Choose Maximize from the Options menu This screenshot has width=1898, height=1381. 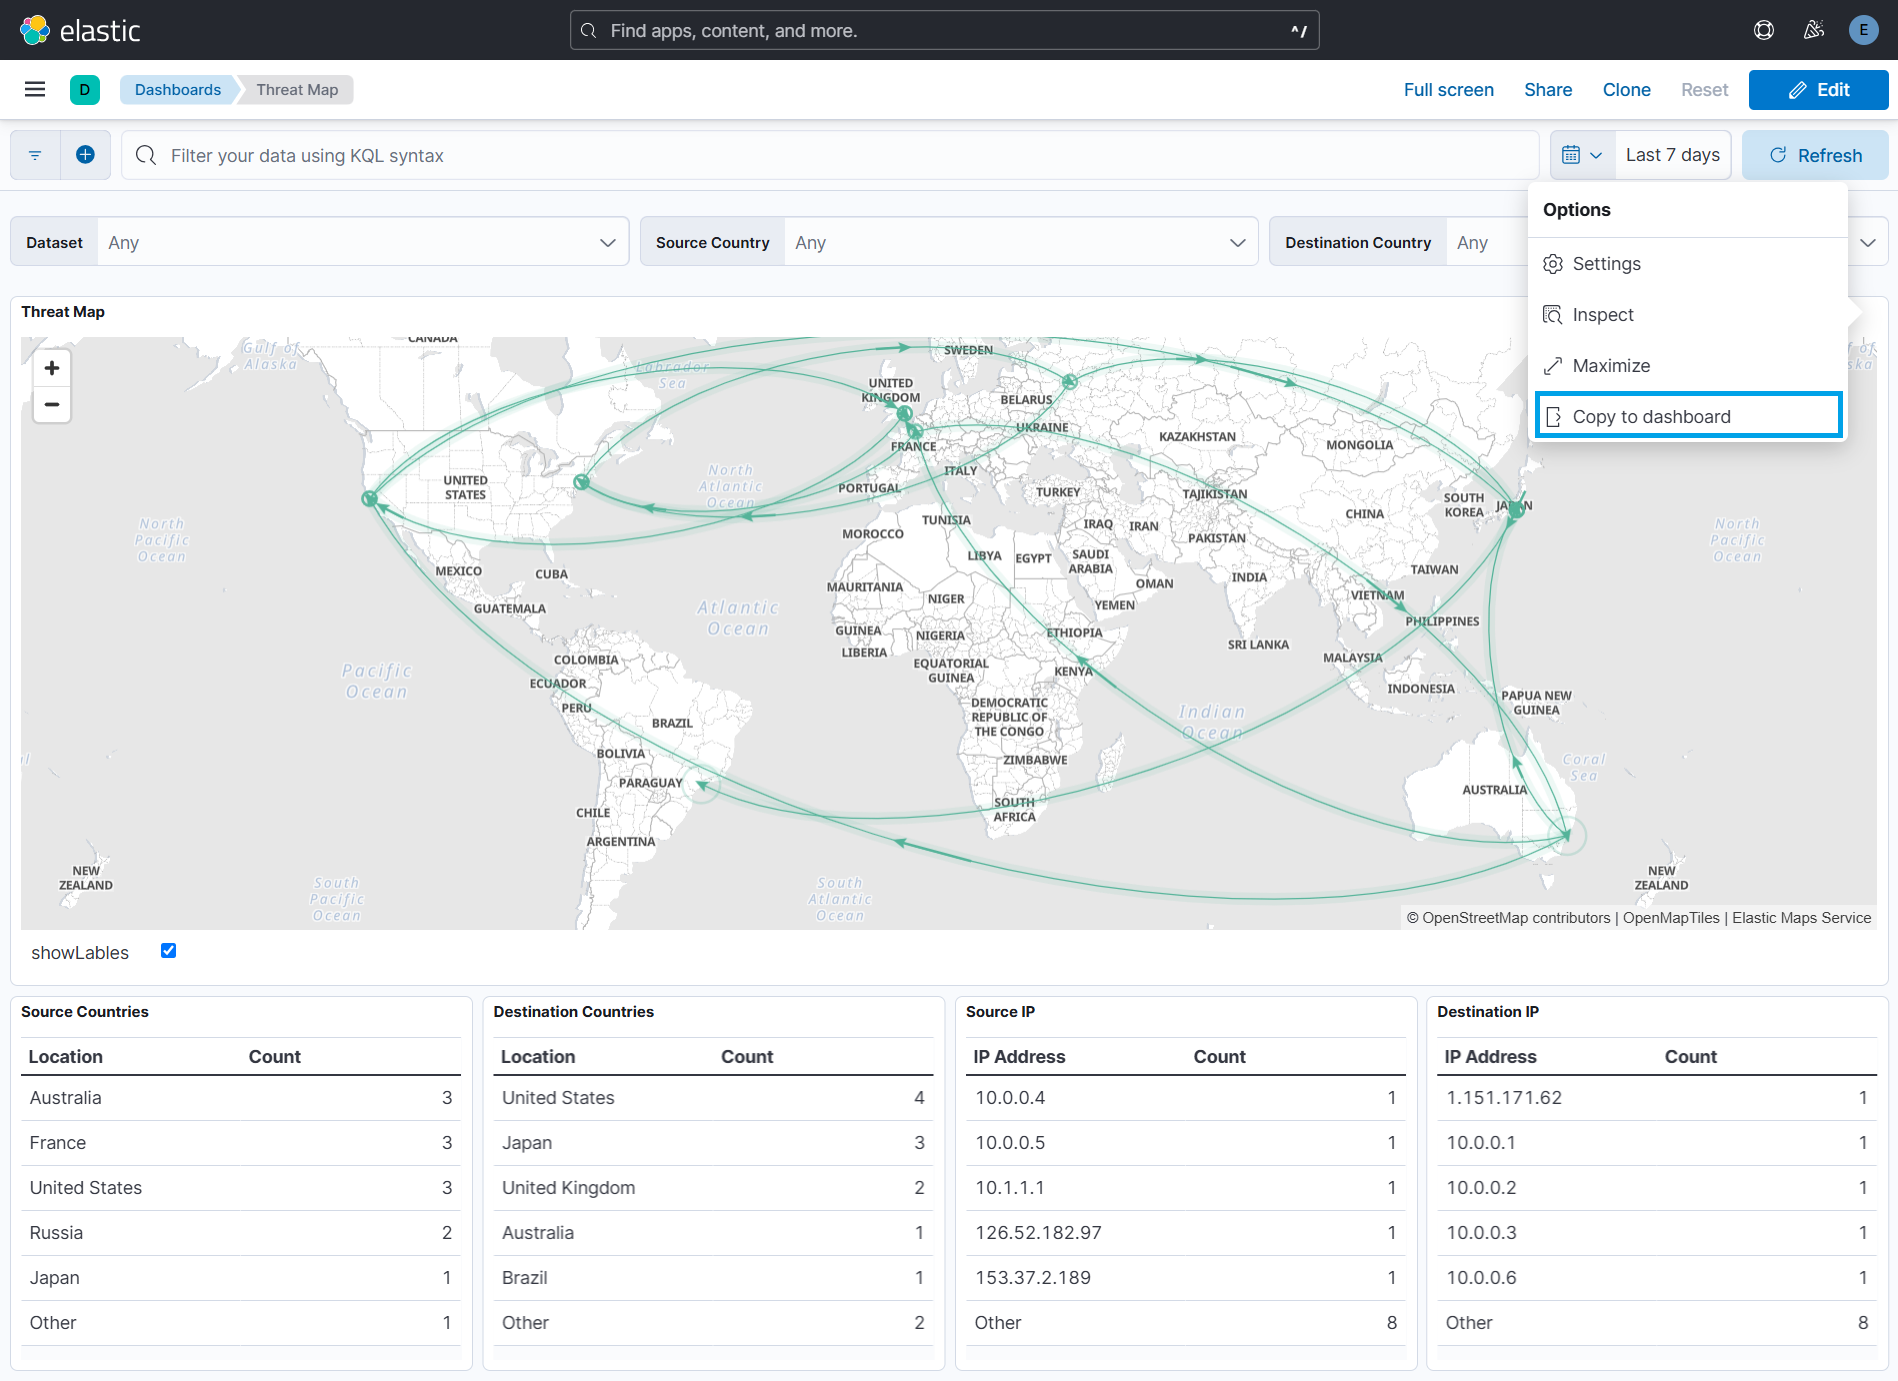(1610, 366)
